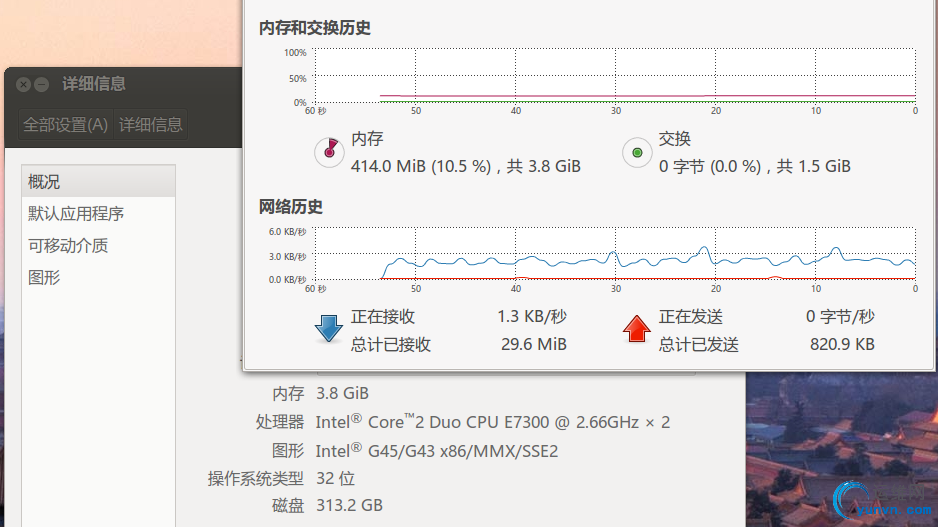Click the 内存和交换历史 heading
Screen dimensions: 938x527
(315, 29)
